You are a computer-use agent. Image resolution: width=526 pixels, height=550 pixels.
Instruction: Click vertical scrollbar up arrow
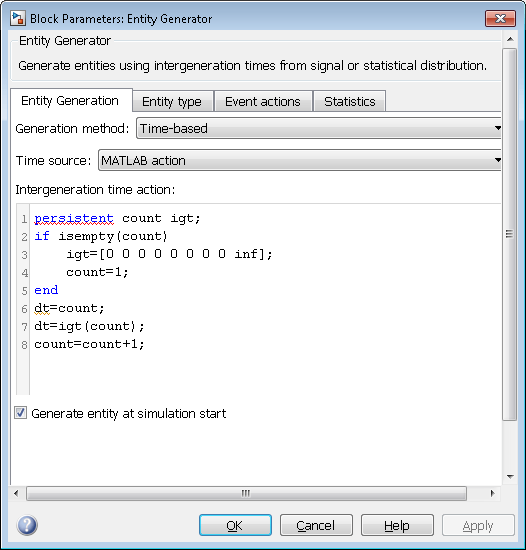pyautogui.click(x=510, y=39)
